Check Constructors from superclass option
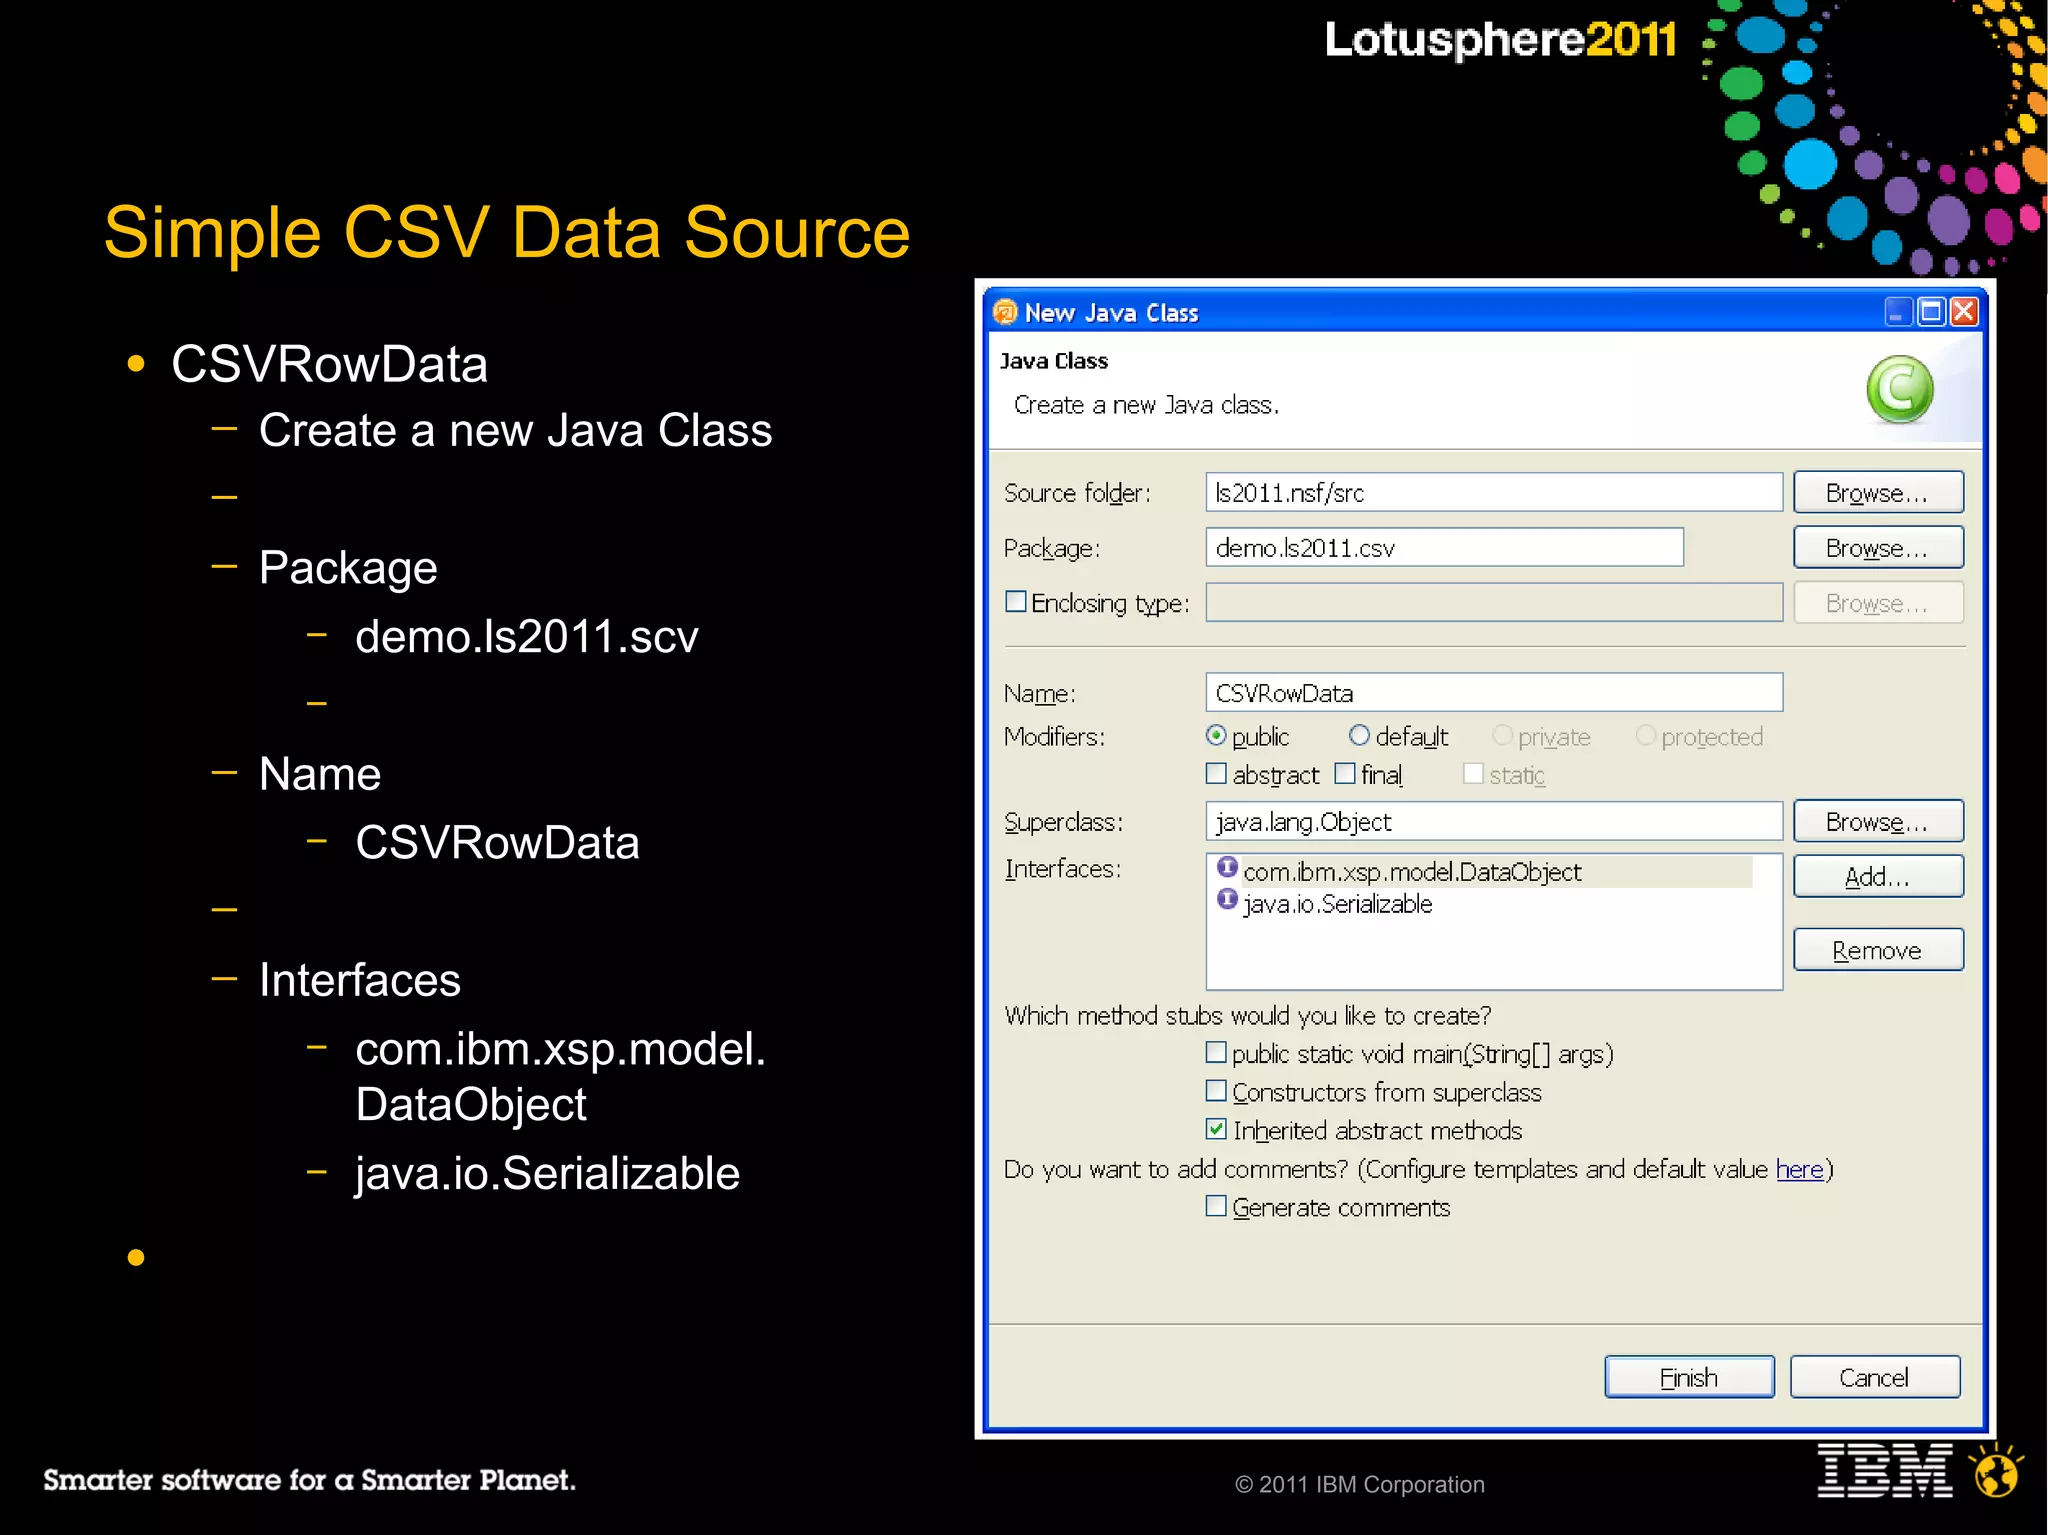 point(1216,1090)
